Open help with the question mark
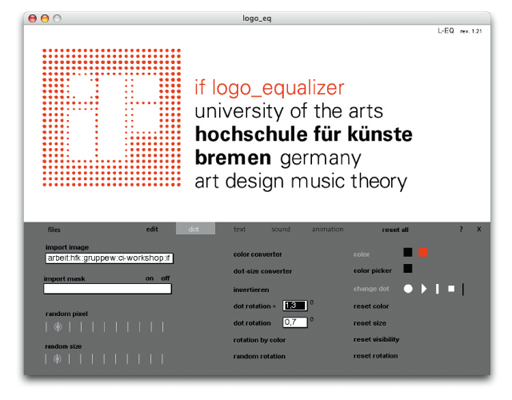 tap(461, 229)
